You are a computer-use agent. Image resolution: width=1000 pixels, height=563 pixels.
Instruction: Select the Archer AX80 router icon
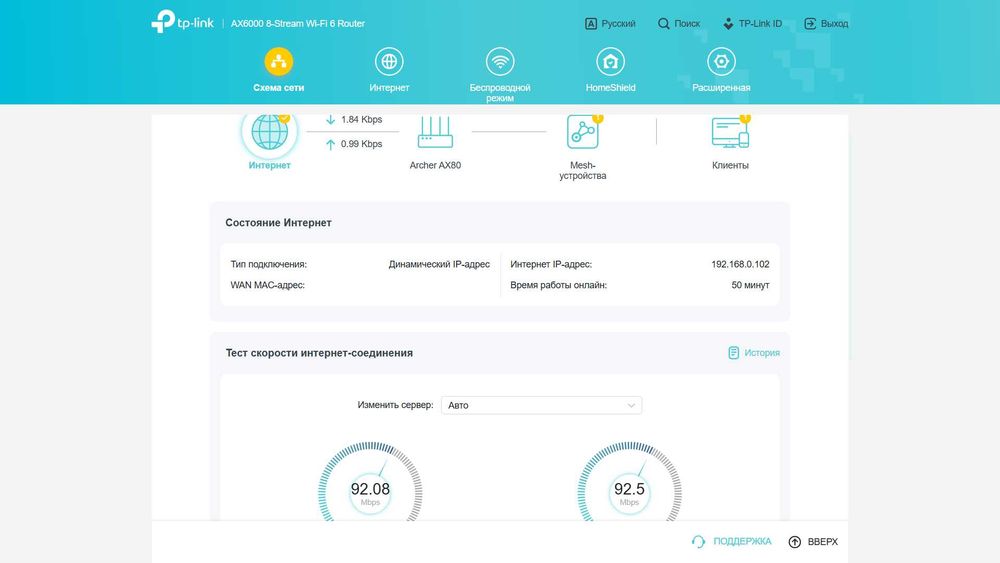tap(436, 132)
